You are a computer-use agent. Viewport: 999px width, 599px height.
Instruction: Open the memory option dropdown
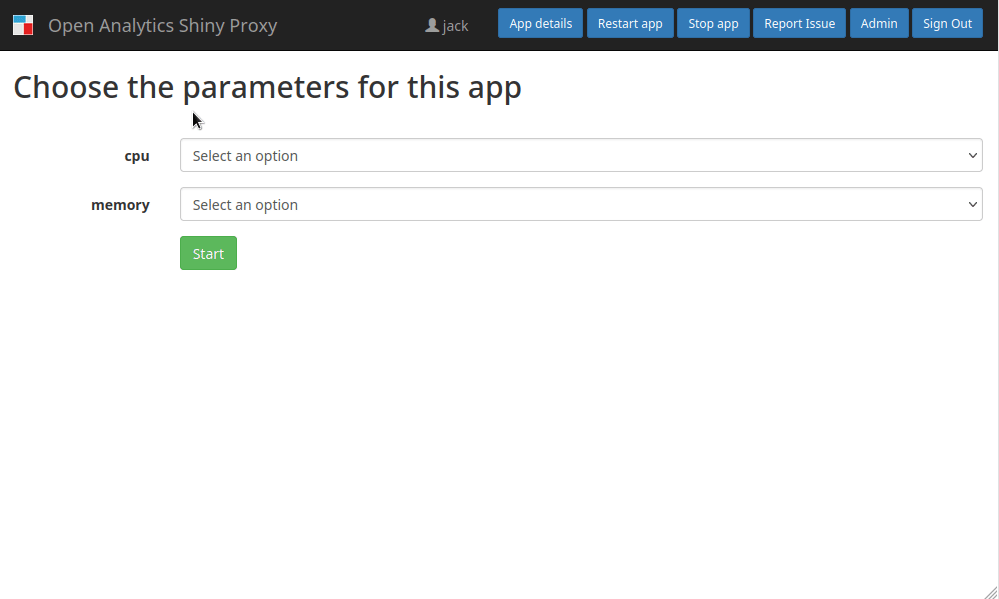point(581,204)
